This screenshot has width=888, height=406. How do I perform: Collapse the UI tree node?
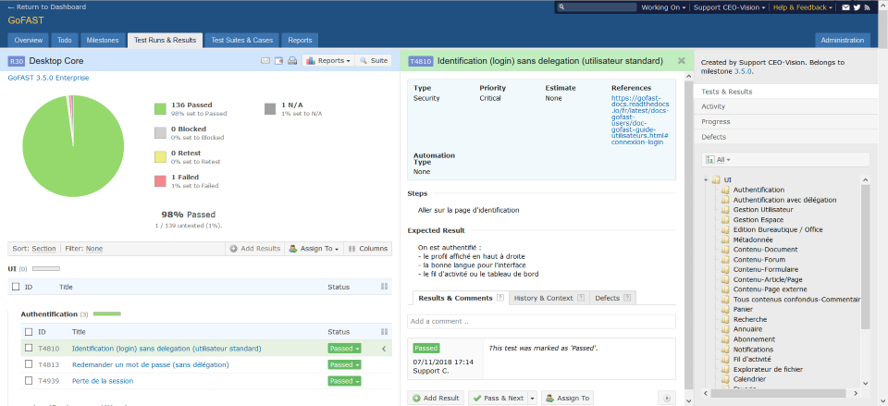coord(706,180)
